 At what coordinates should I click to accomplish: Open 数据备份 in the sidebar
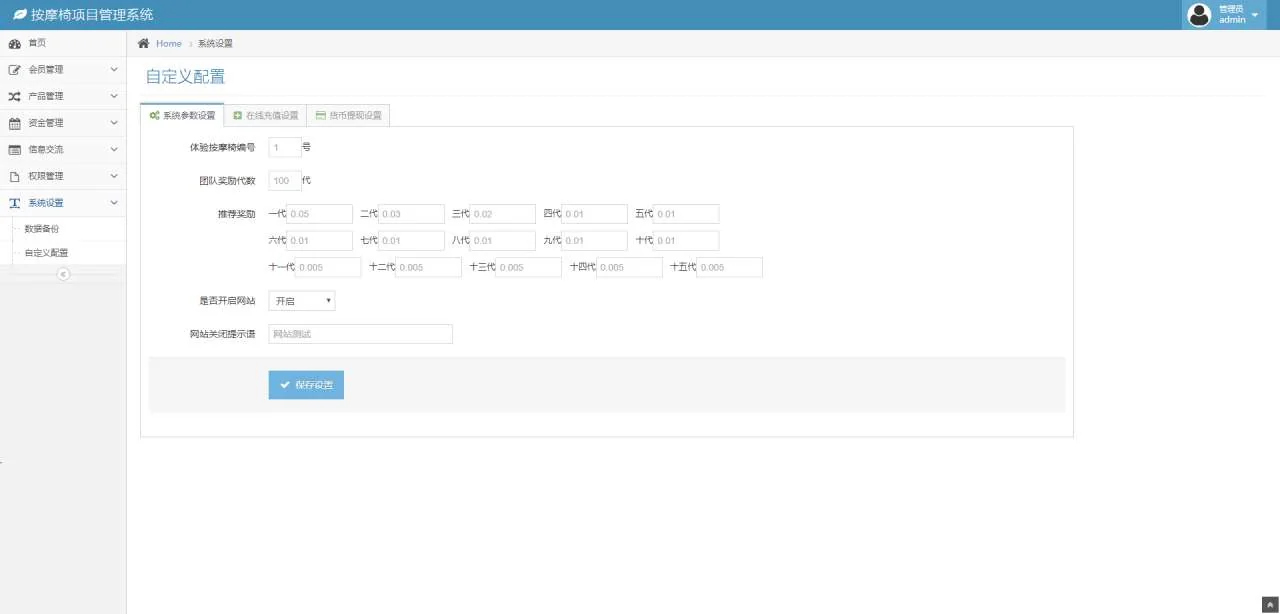(42, 229)
